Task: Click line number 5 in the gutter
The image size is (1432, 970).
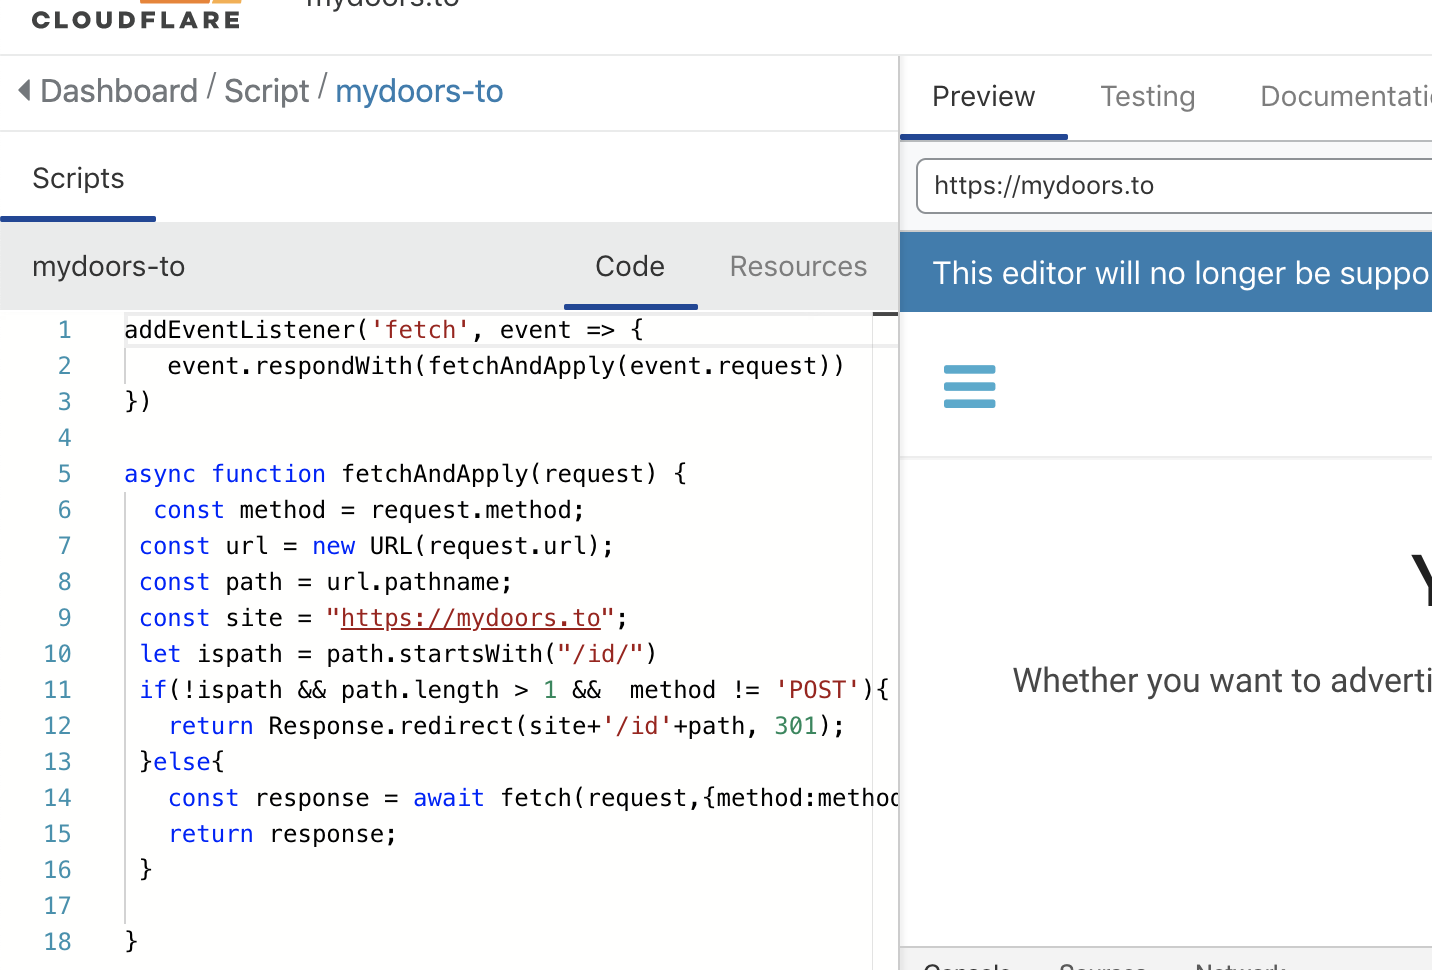Action: click(64, 474)
